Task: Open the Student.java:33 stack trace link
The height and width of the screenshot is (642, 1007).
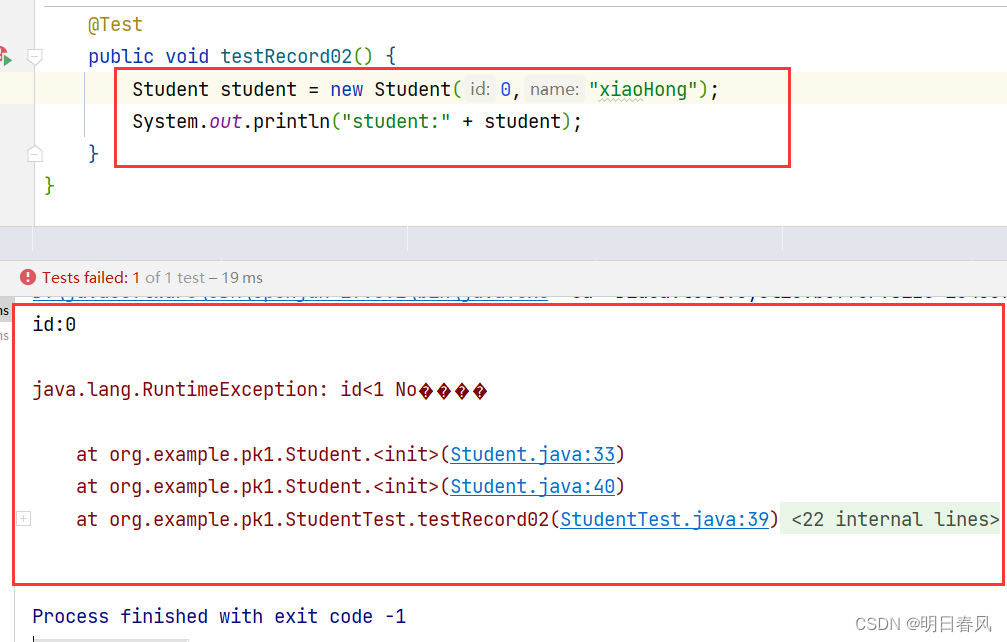Action: pos(532,455)
